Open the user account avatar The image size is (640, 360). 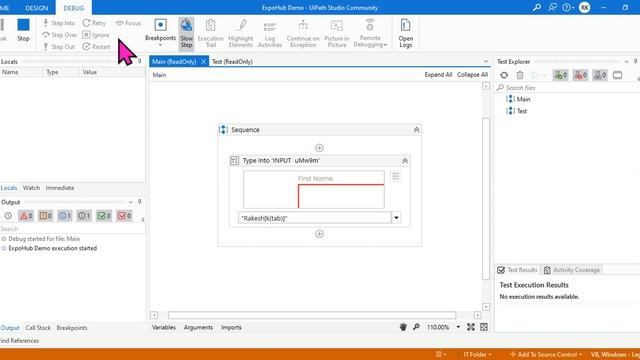(x=584, y=7)
